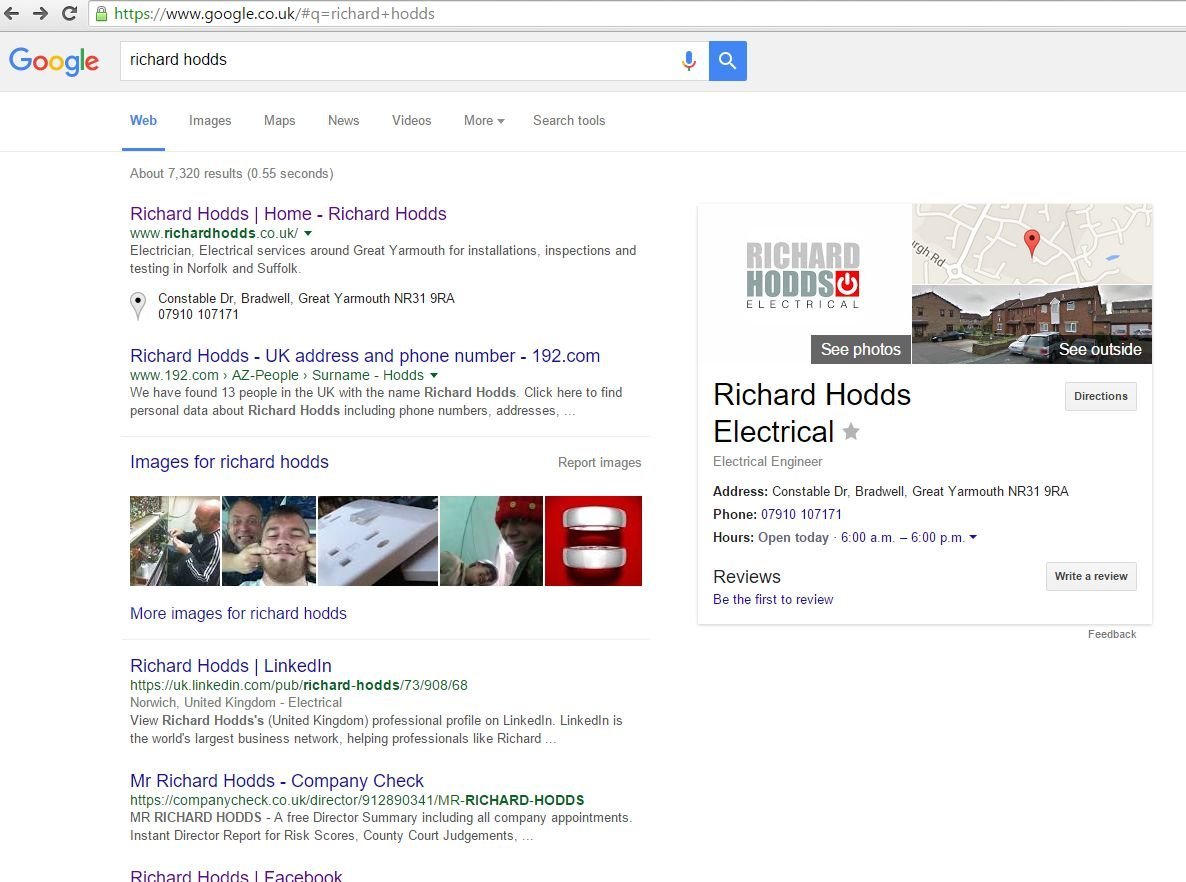Open the man at fish tank image
Viewport: 1186px width, 882px height.
(175, 541)
